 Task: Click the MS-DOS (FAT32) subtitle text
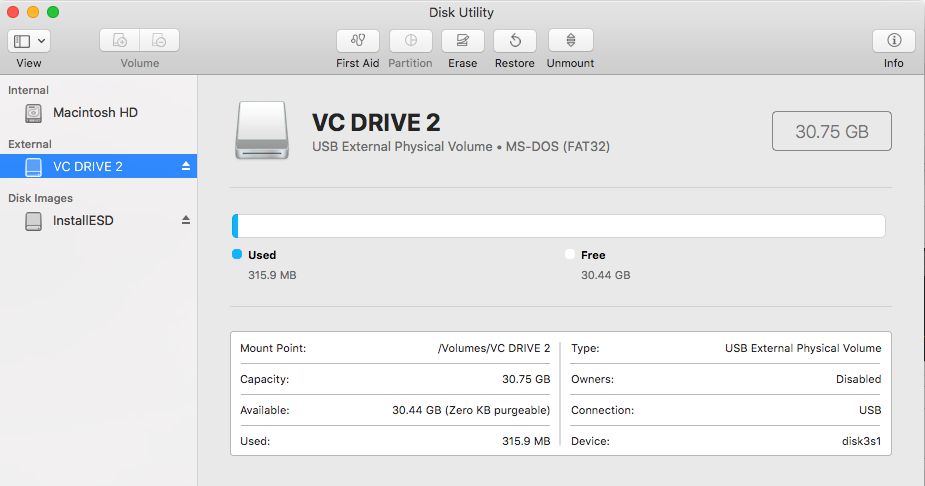(x=557, y=146)
